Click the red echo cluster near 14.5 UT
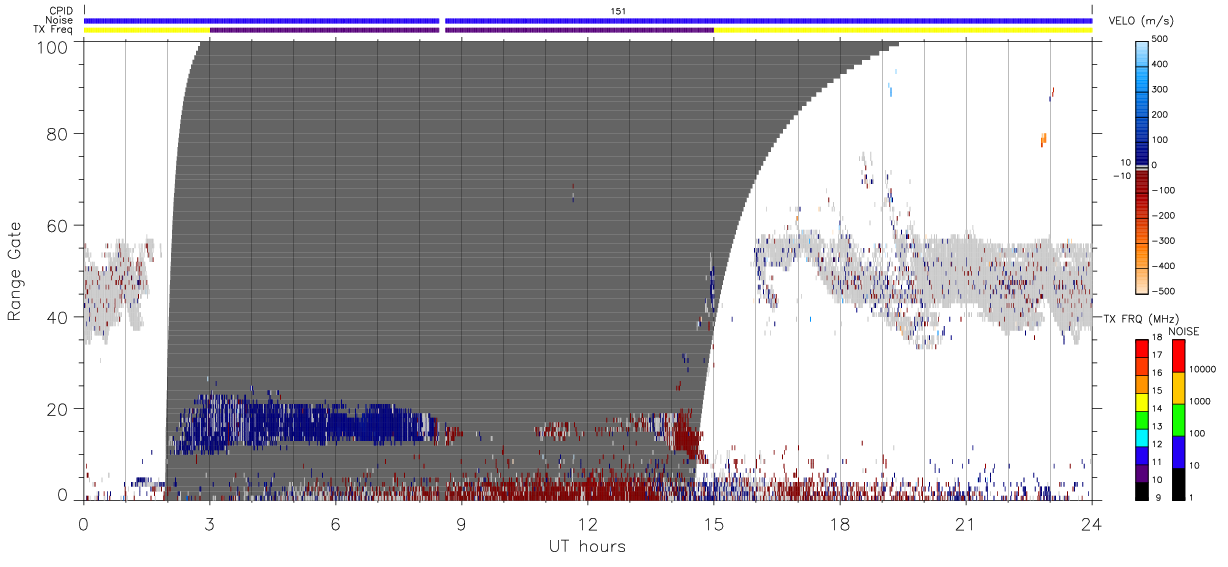This screenshot has height=567, width=1228. click(686, 435)
